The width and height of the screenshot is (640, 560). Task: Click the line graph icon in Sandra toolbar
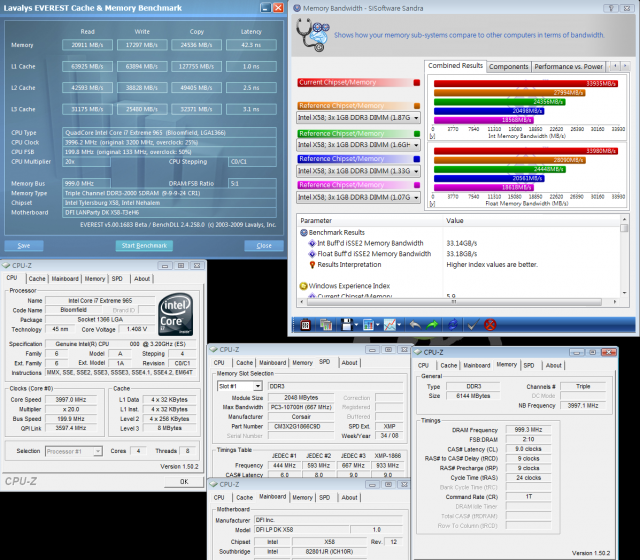click(390, 325)
